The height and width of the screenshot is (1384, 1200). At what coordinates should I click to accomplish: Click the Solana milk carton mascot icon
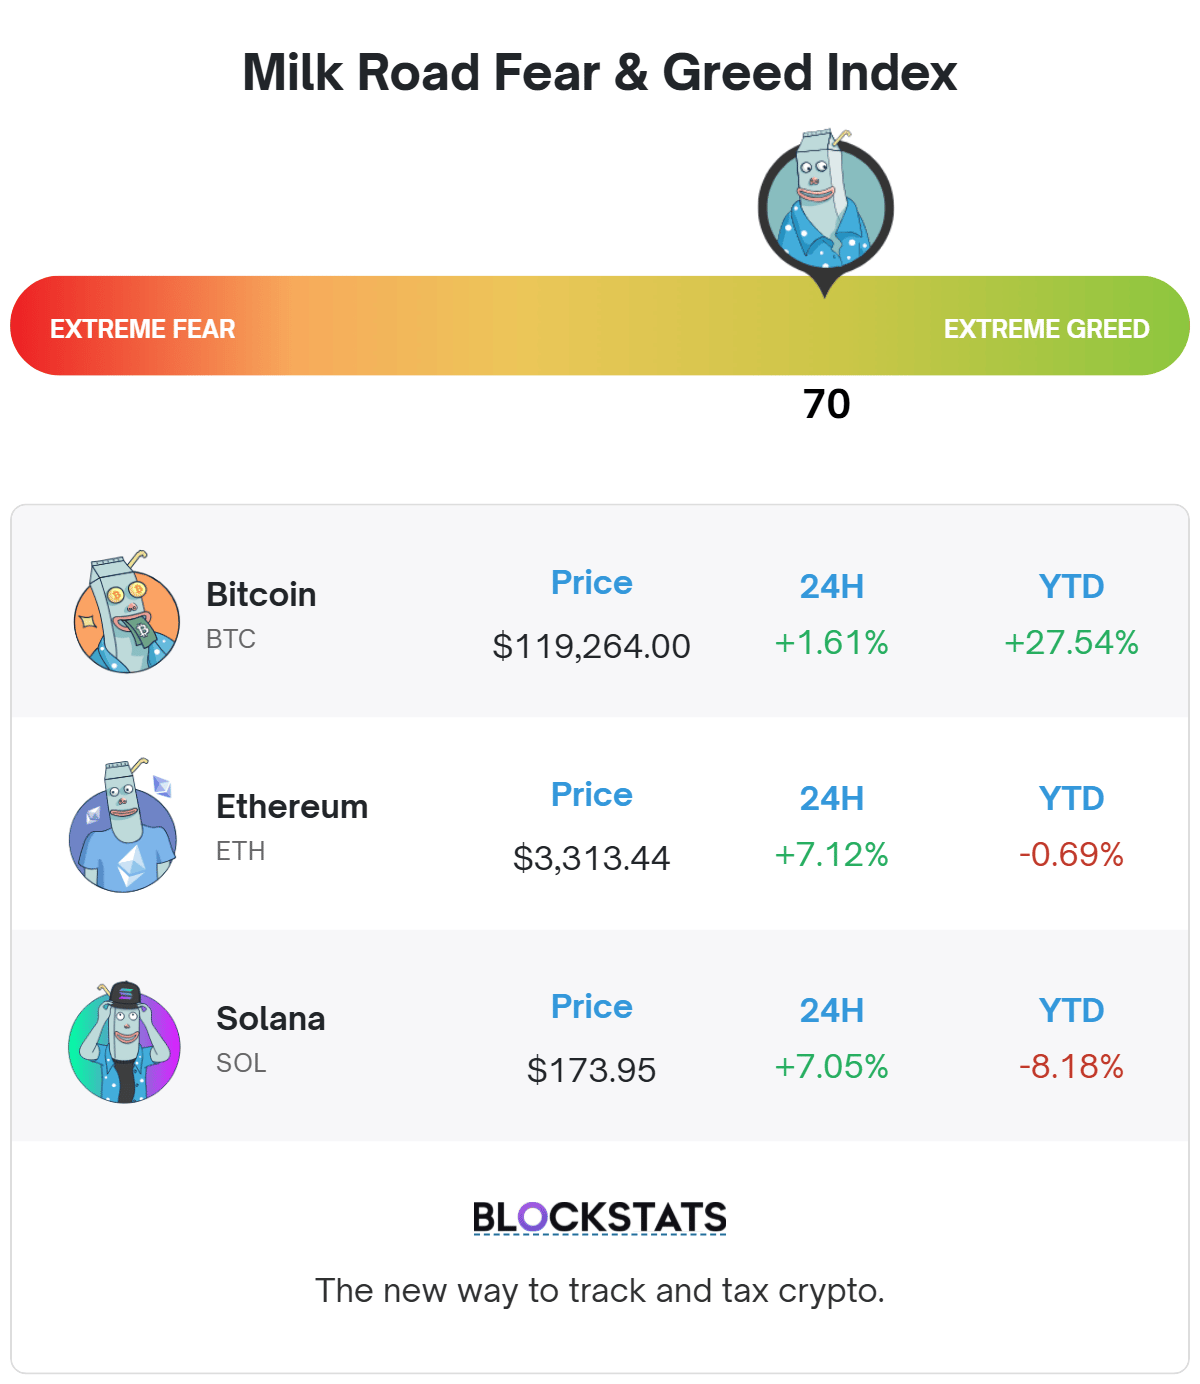pos(124,1042)
